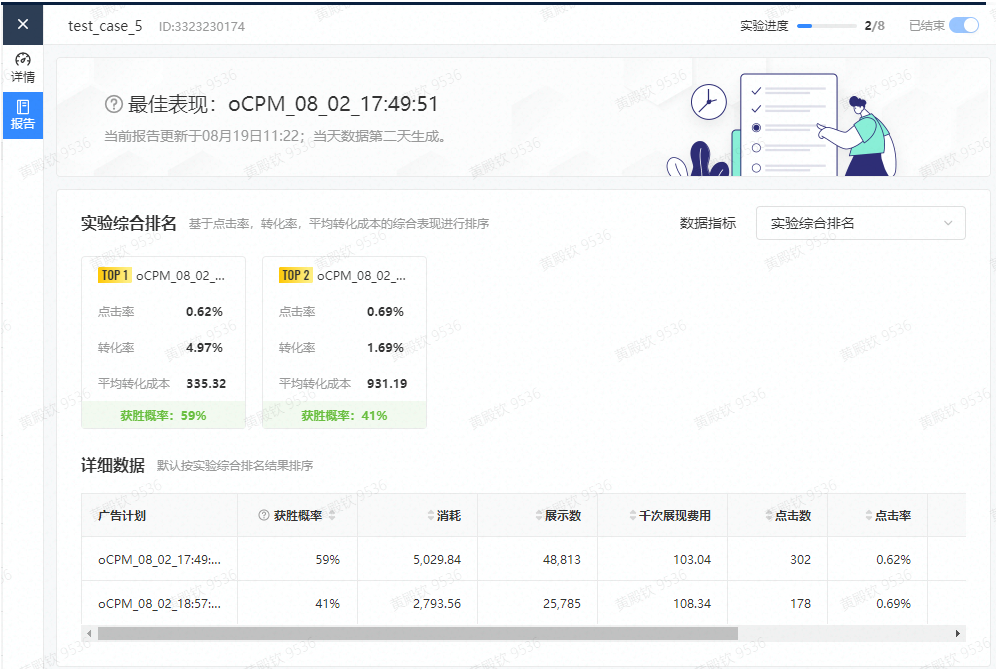Click the TOP 1 badge
The height and width of the screenshot is (669, 996).
pos(114,275)
